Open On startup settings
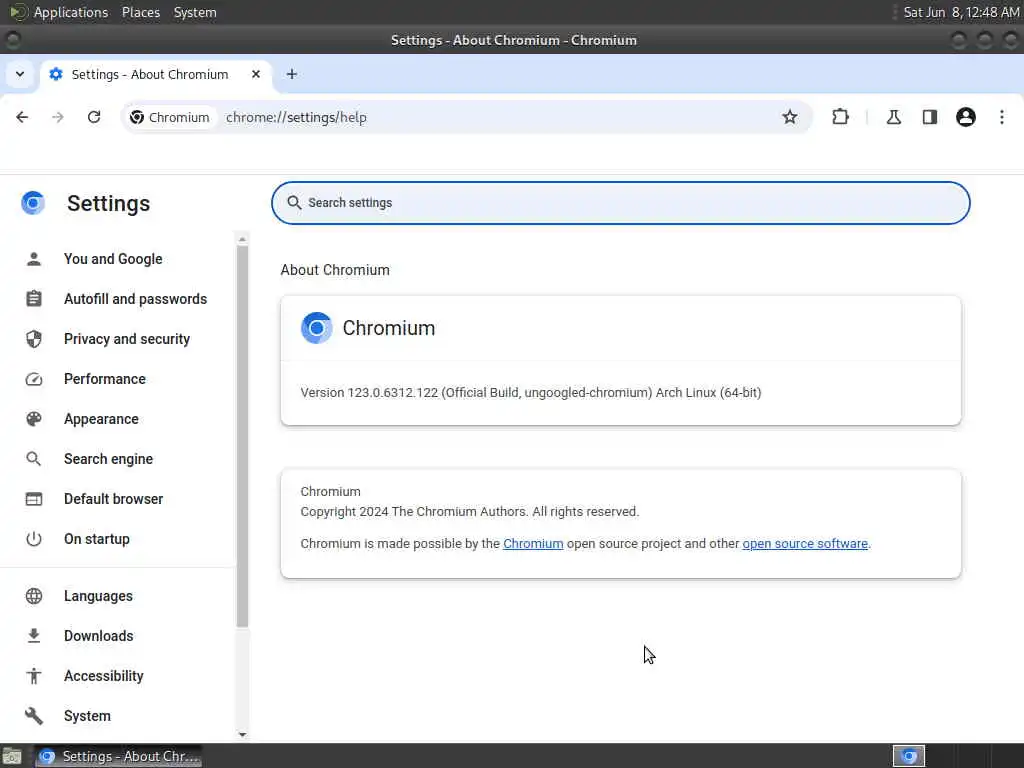 (x=97, y=539)
